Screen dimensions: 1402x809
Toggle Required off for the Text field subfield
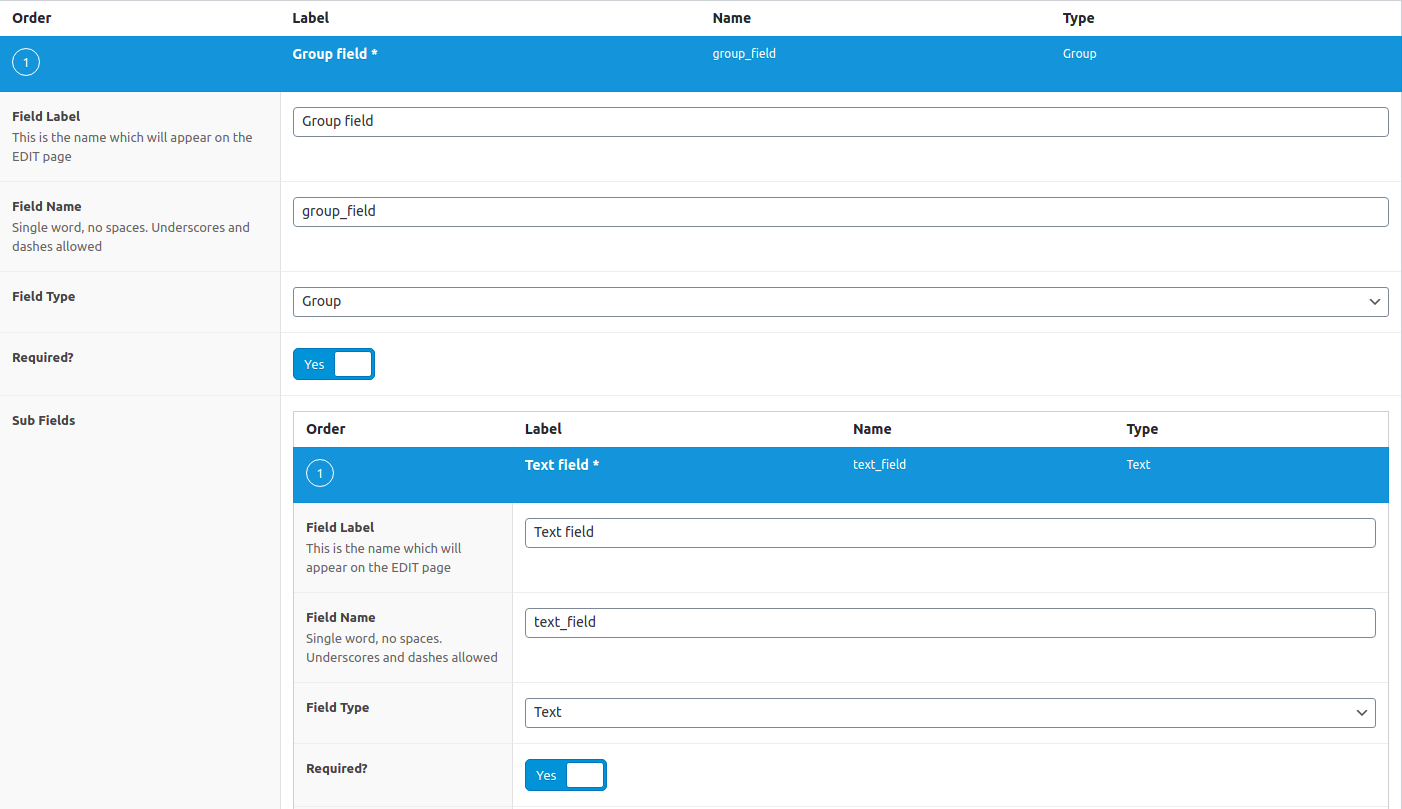click(x=566, y=774)
